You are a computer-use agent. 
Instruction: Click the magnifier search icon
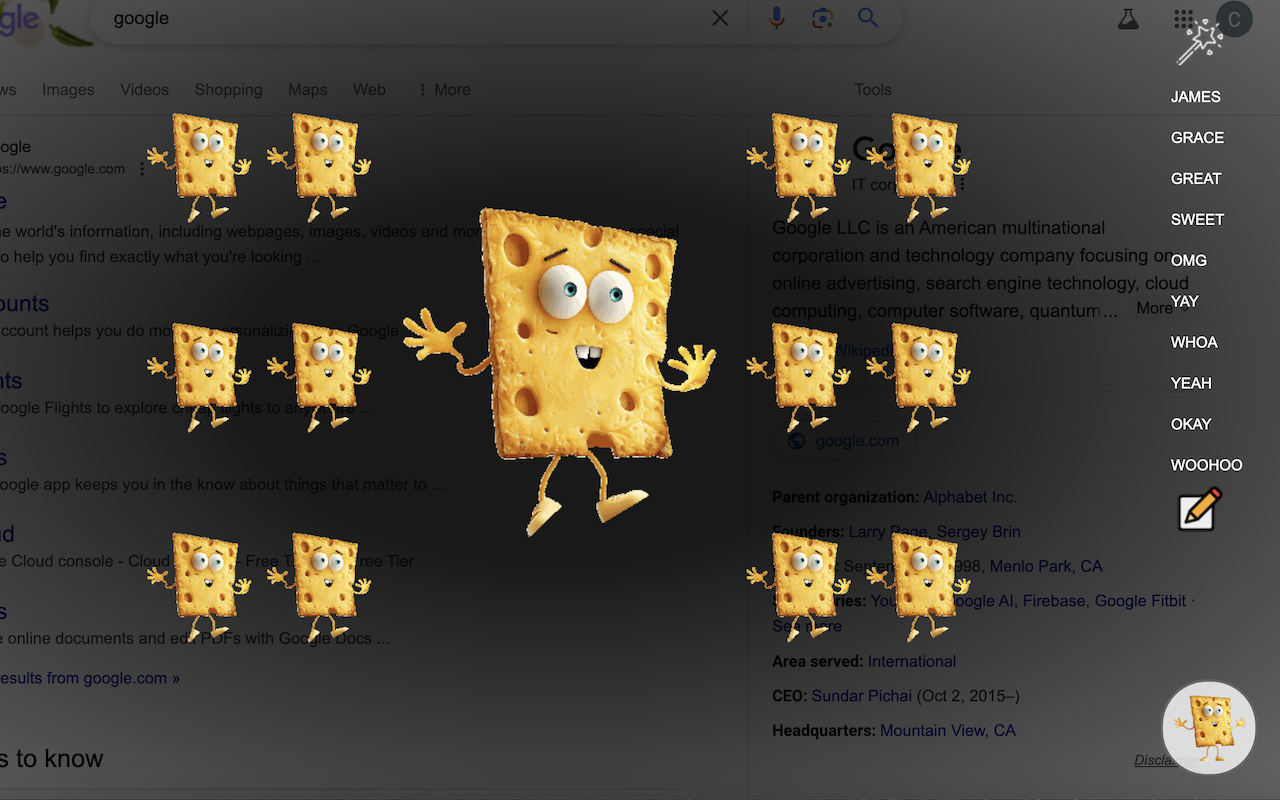point(868,18)
